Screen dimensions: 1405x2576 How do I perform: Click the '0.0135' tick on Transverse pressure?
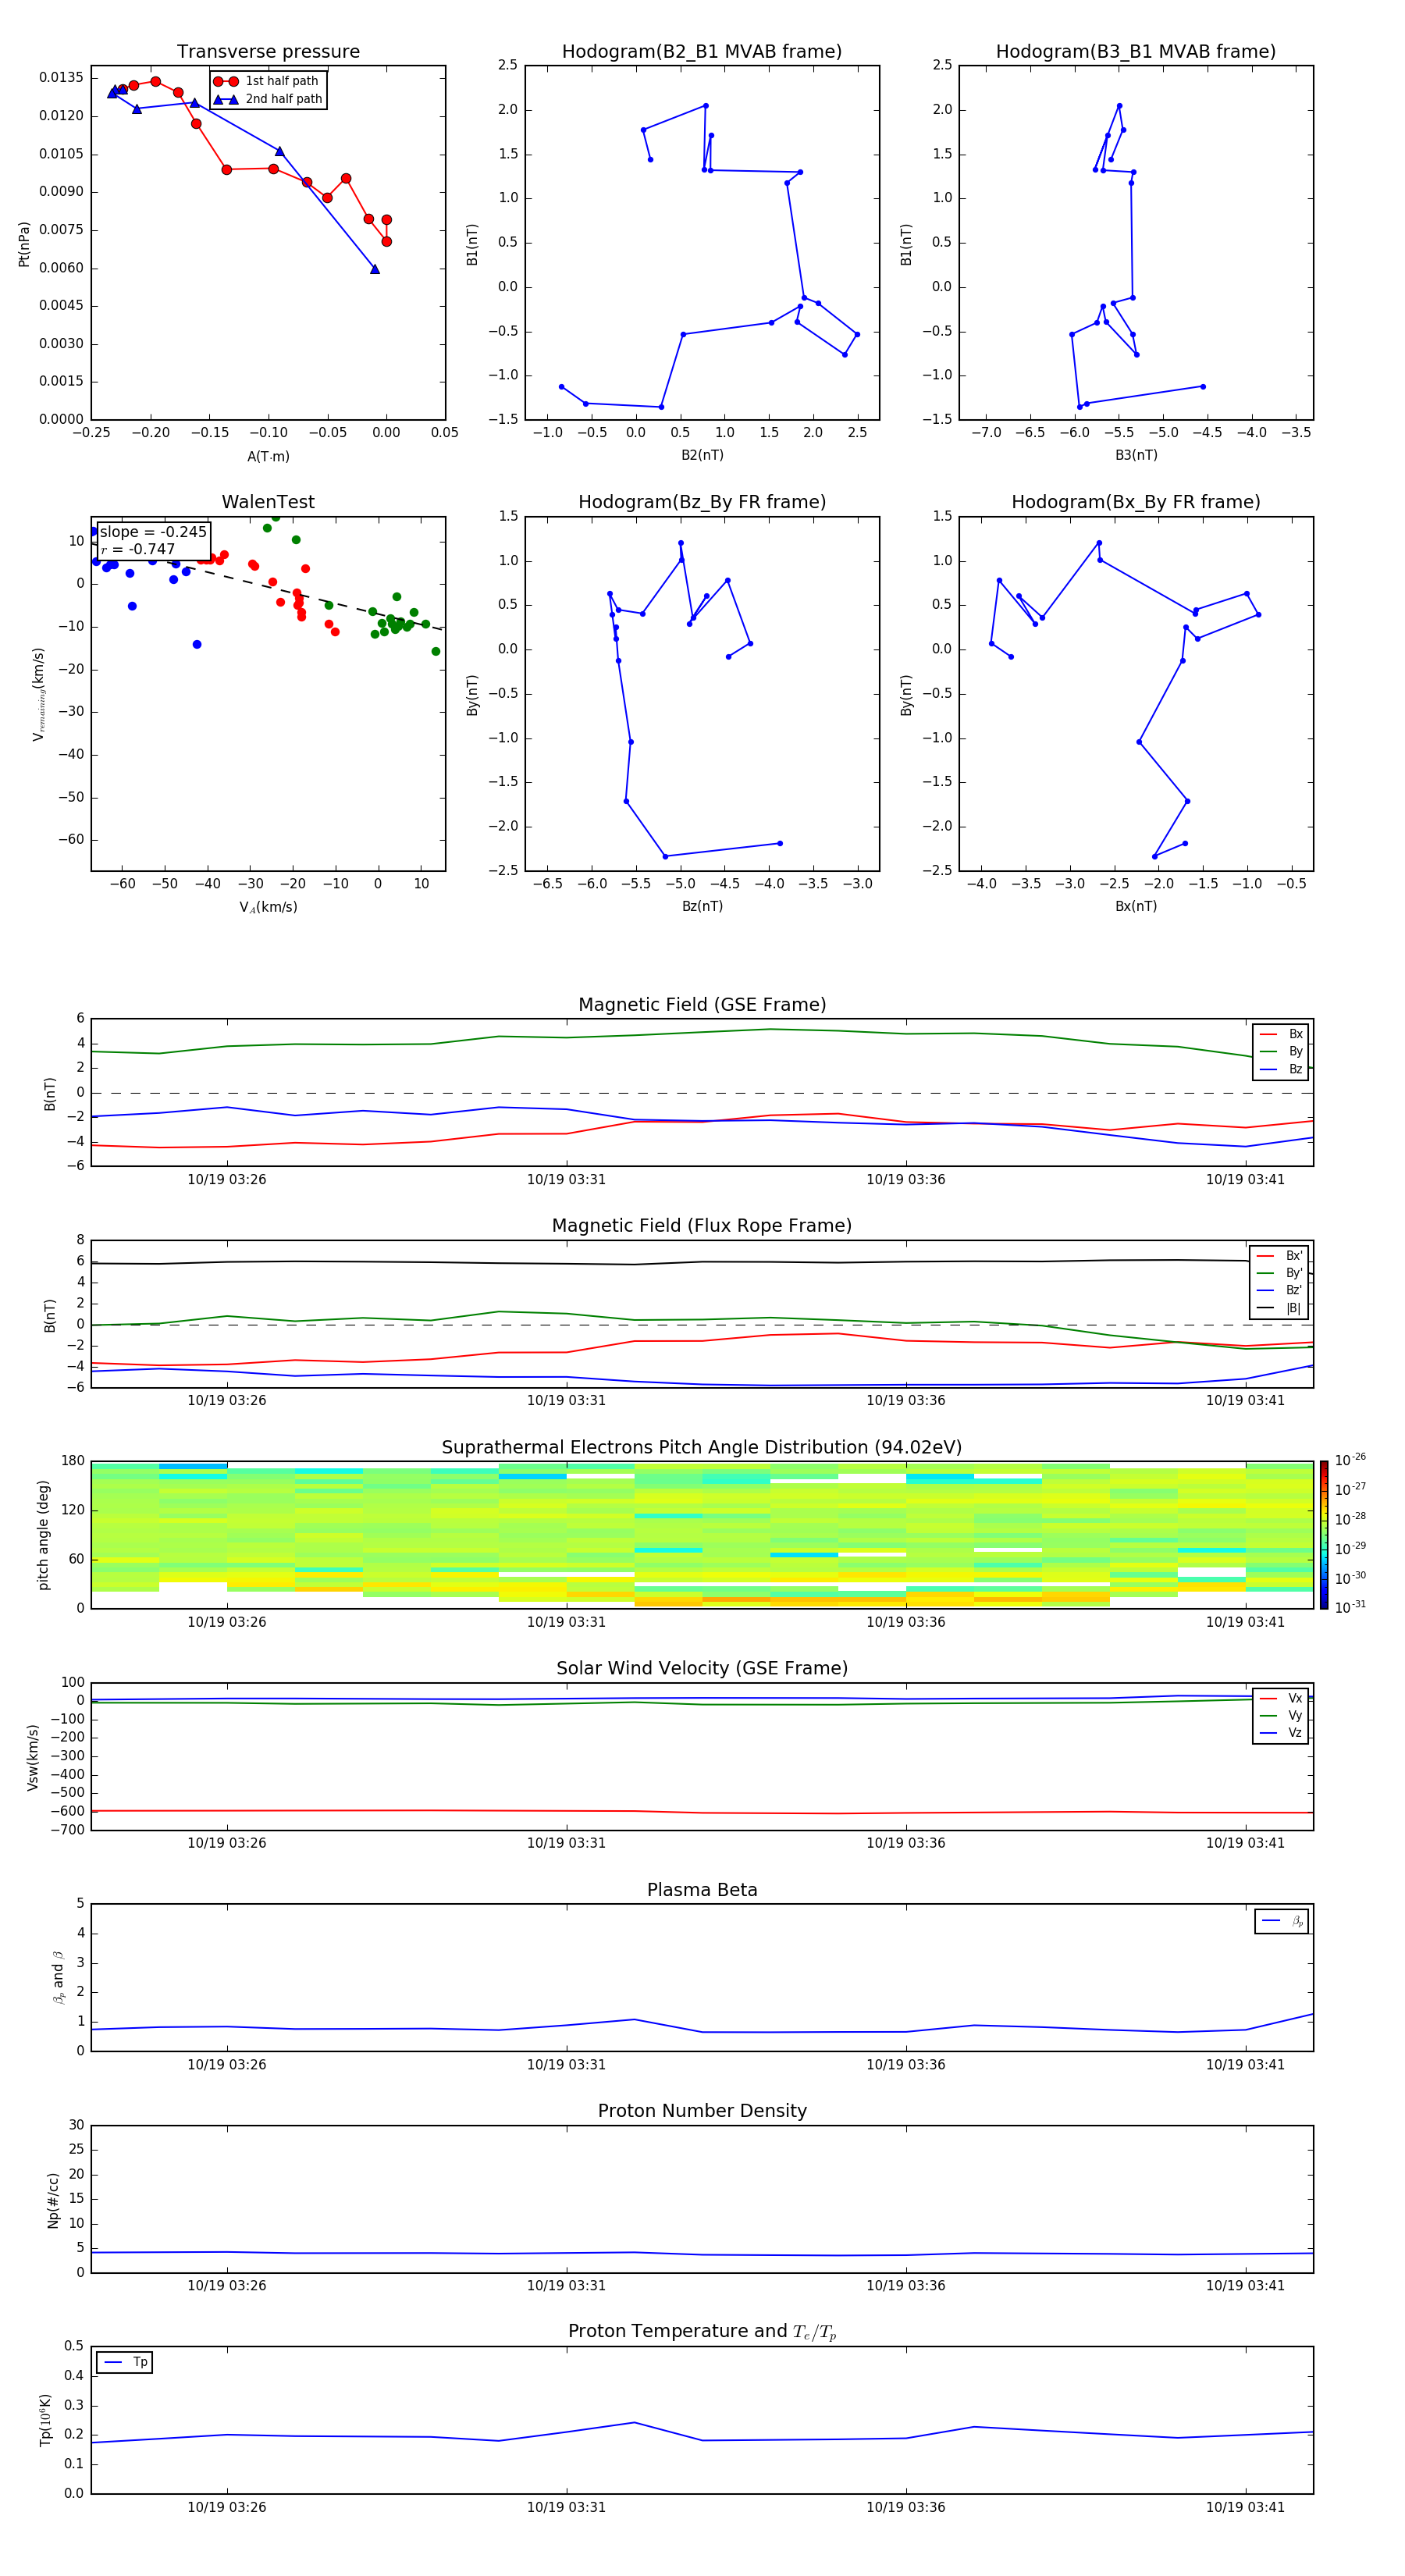pyautogui.click(x=62, y=78)
